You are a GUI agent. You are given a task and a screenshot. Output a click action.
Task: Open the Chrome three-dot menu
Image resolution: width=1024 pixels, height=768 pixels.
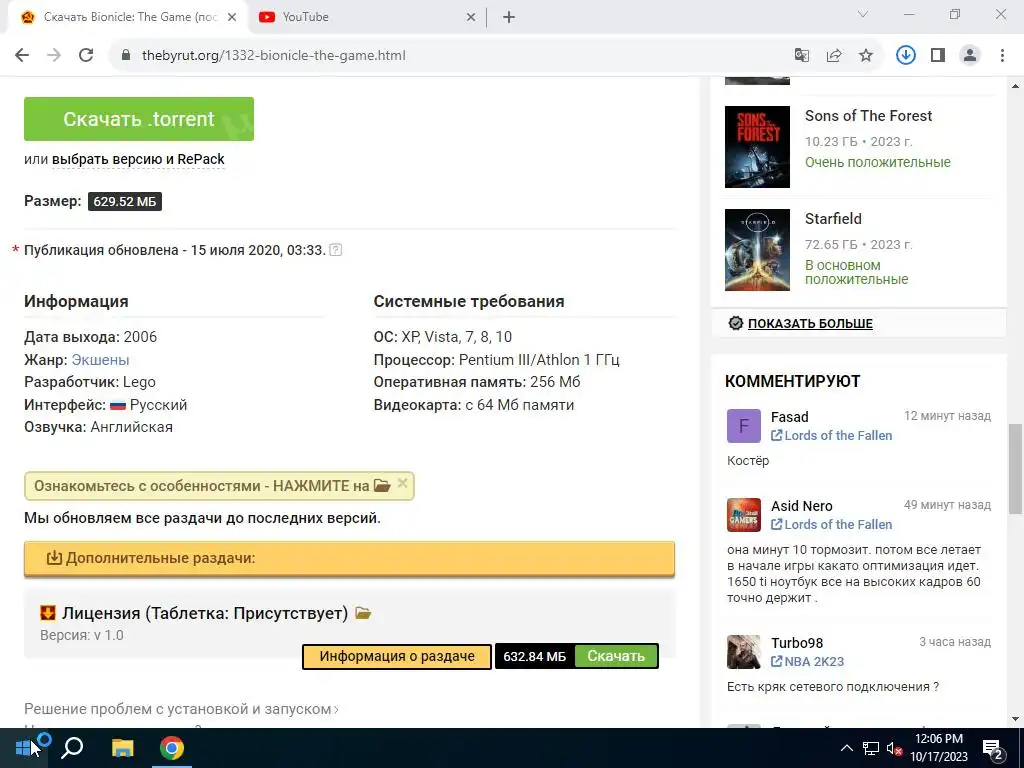click(x=1002, y=56)
